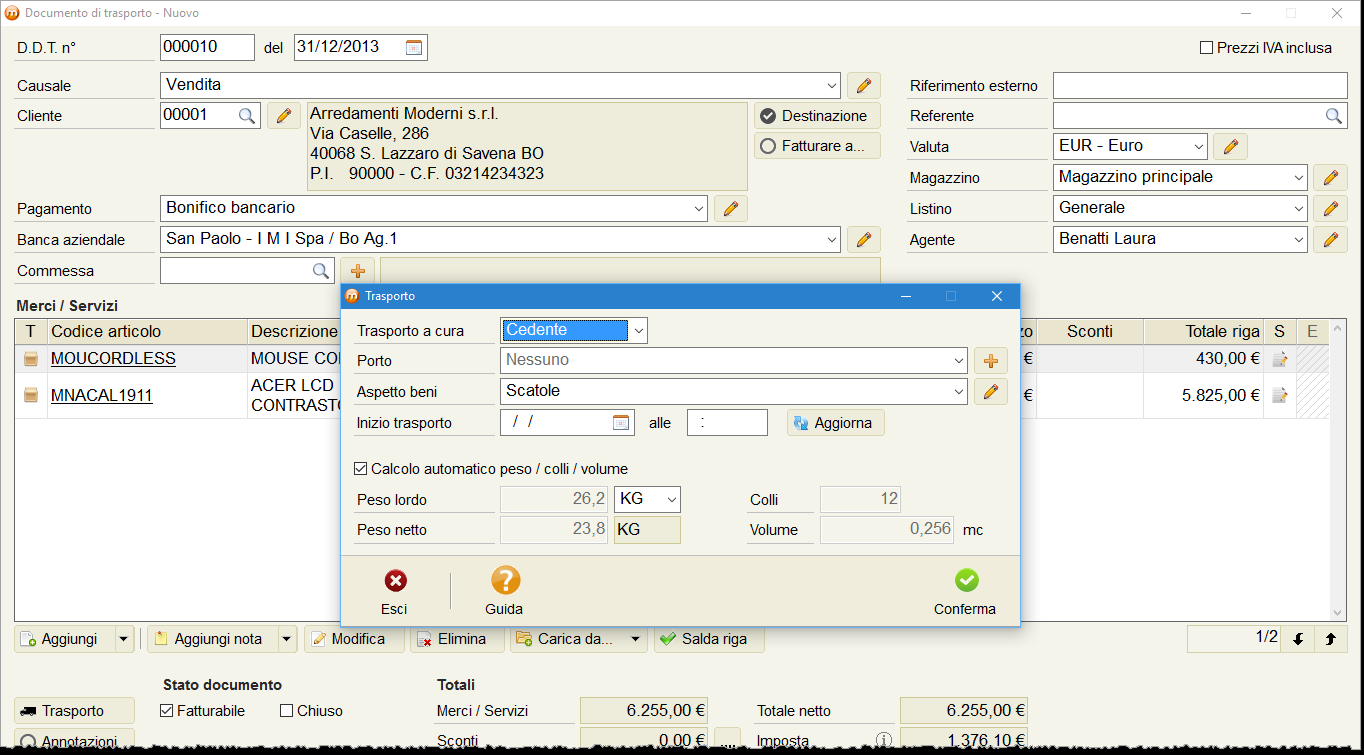This screenshot has height=755, width=1364.
Task: Edit the Cliente record with its pencil icon
Action: (284, 116)
